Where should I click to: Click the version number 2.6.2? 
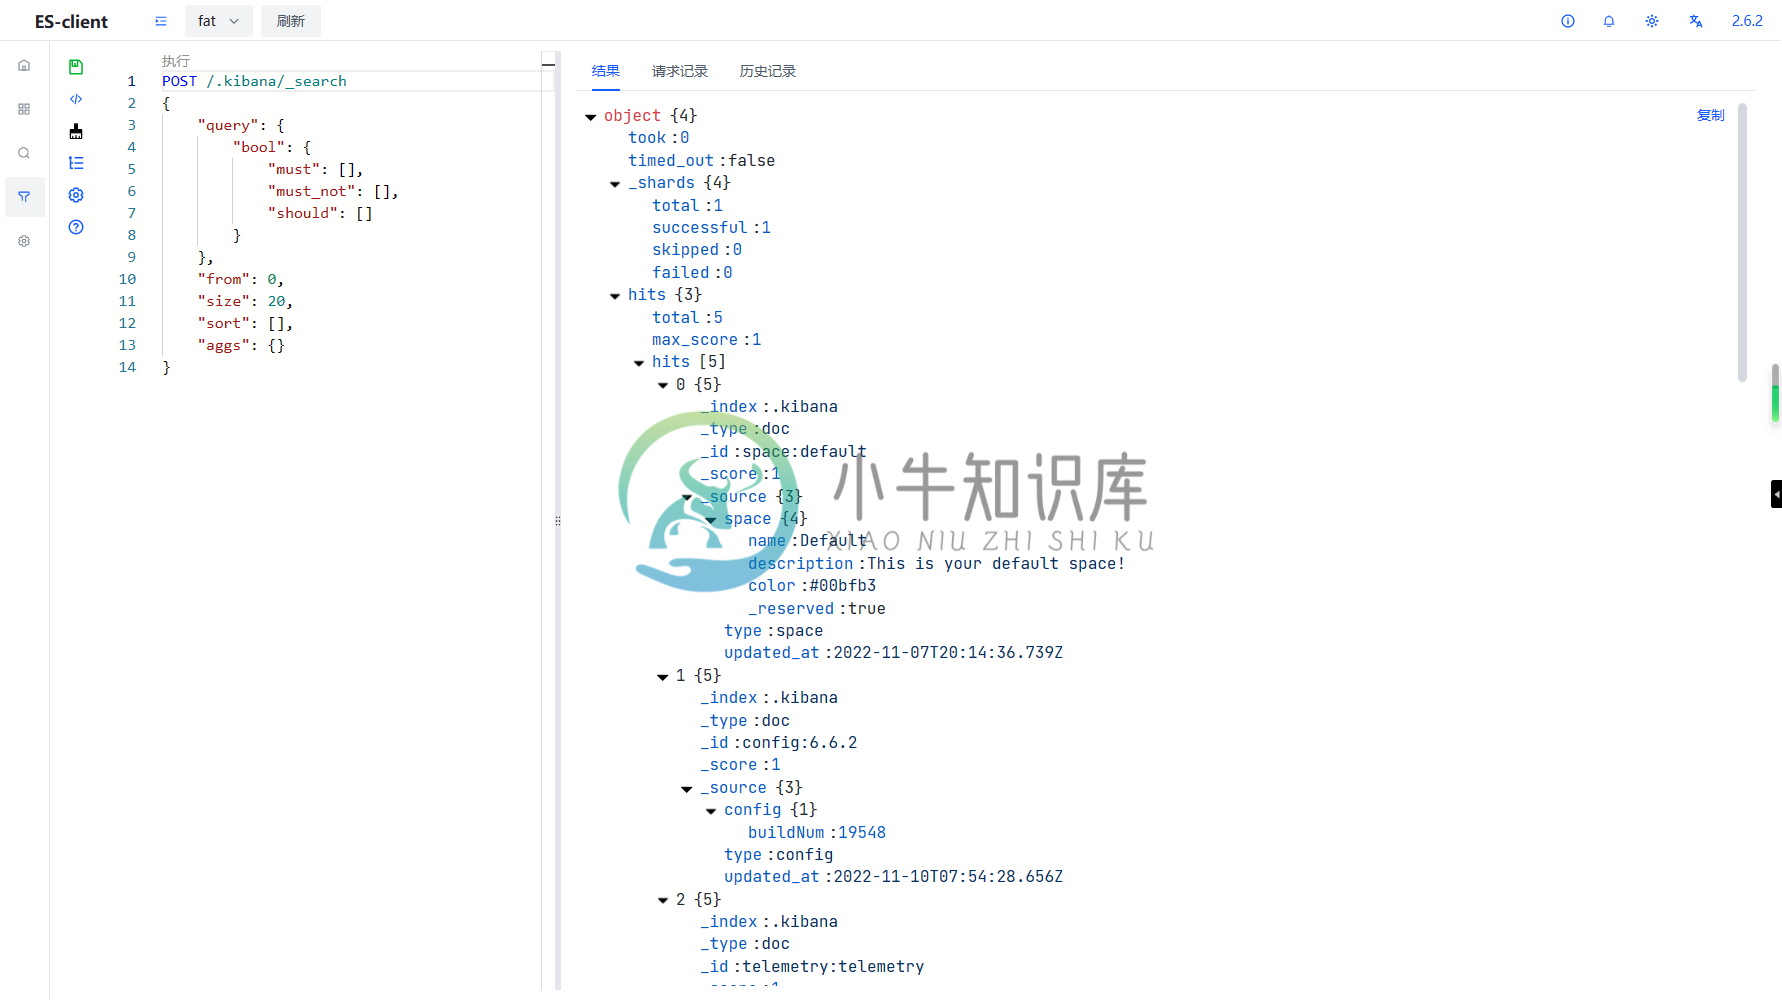pyautogui.click(x=1747, y=21)
